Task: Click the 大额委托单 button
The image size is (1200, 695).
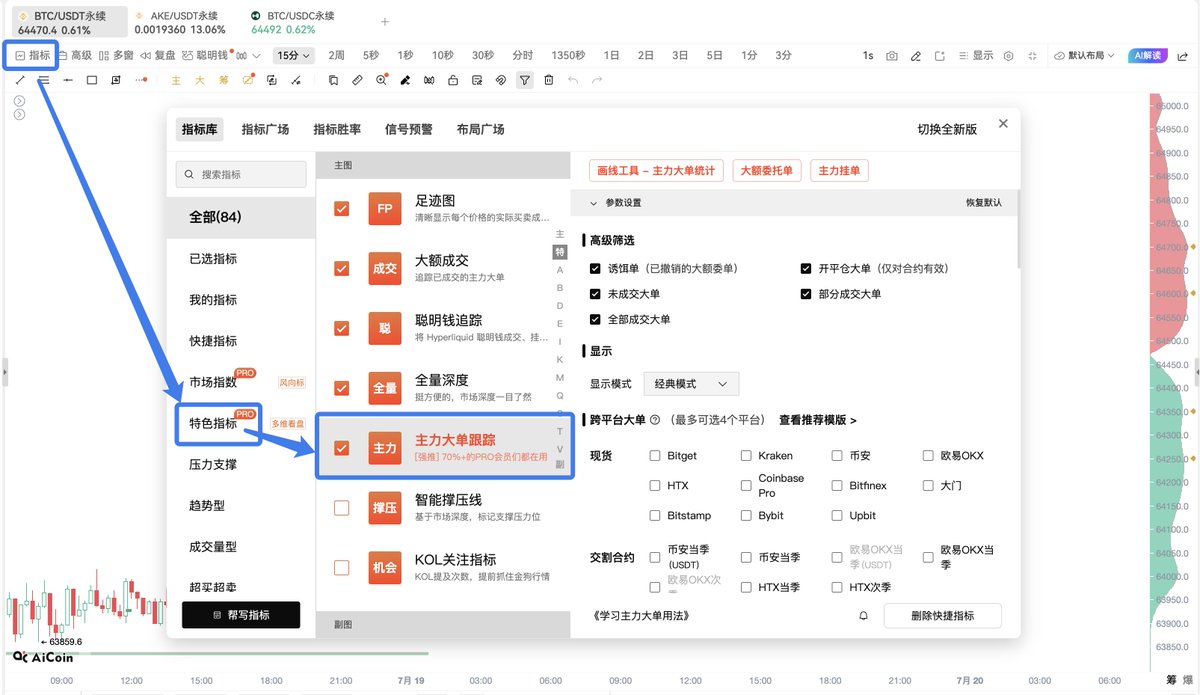Action: tap(767, 171)
